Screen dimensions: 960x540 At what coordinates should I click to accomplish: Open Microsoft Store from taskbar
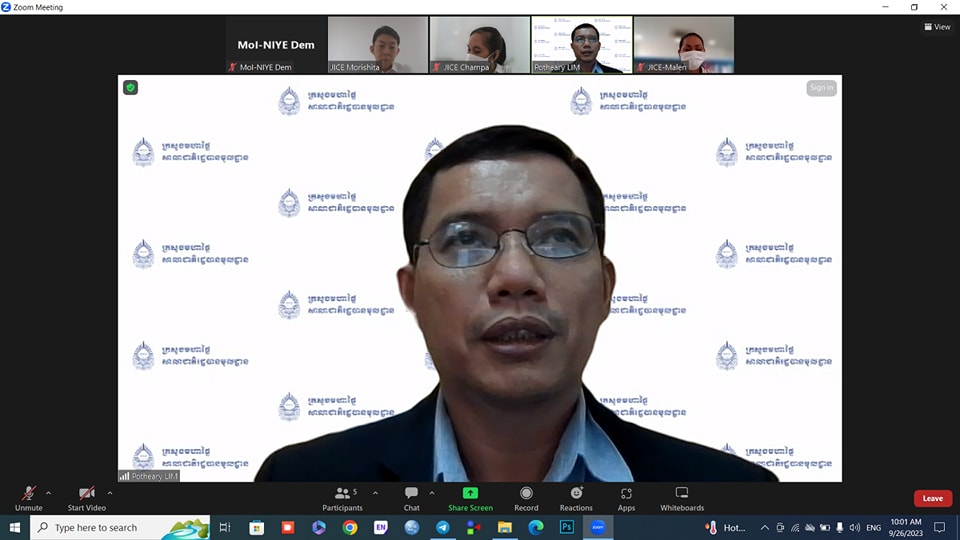pos(257,527)
